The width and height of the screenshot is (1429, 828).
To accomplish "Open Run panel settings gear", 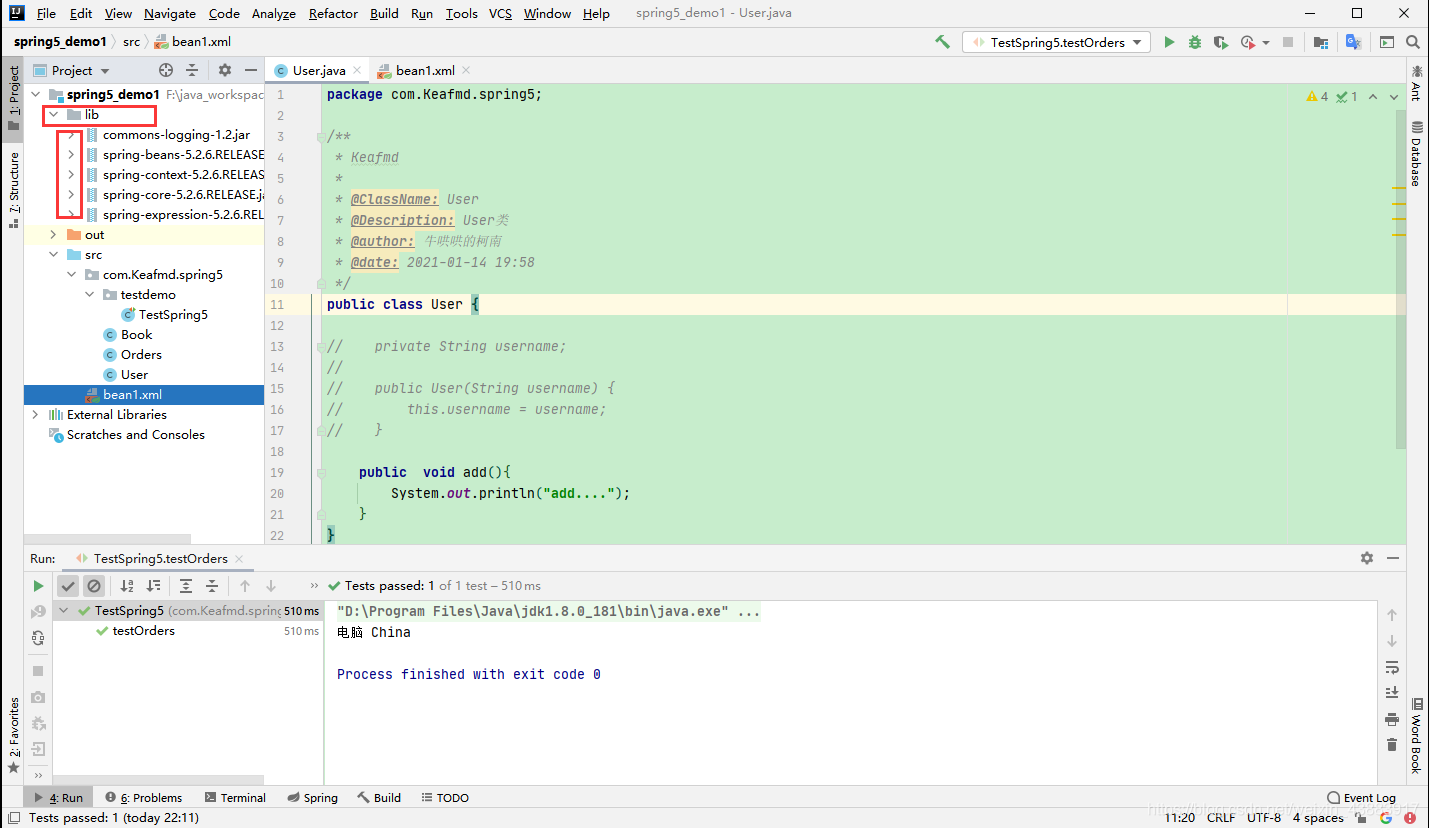I will [x=1367, y=558].
